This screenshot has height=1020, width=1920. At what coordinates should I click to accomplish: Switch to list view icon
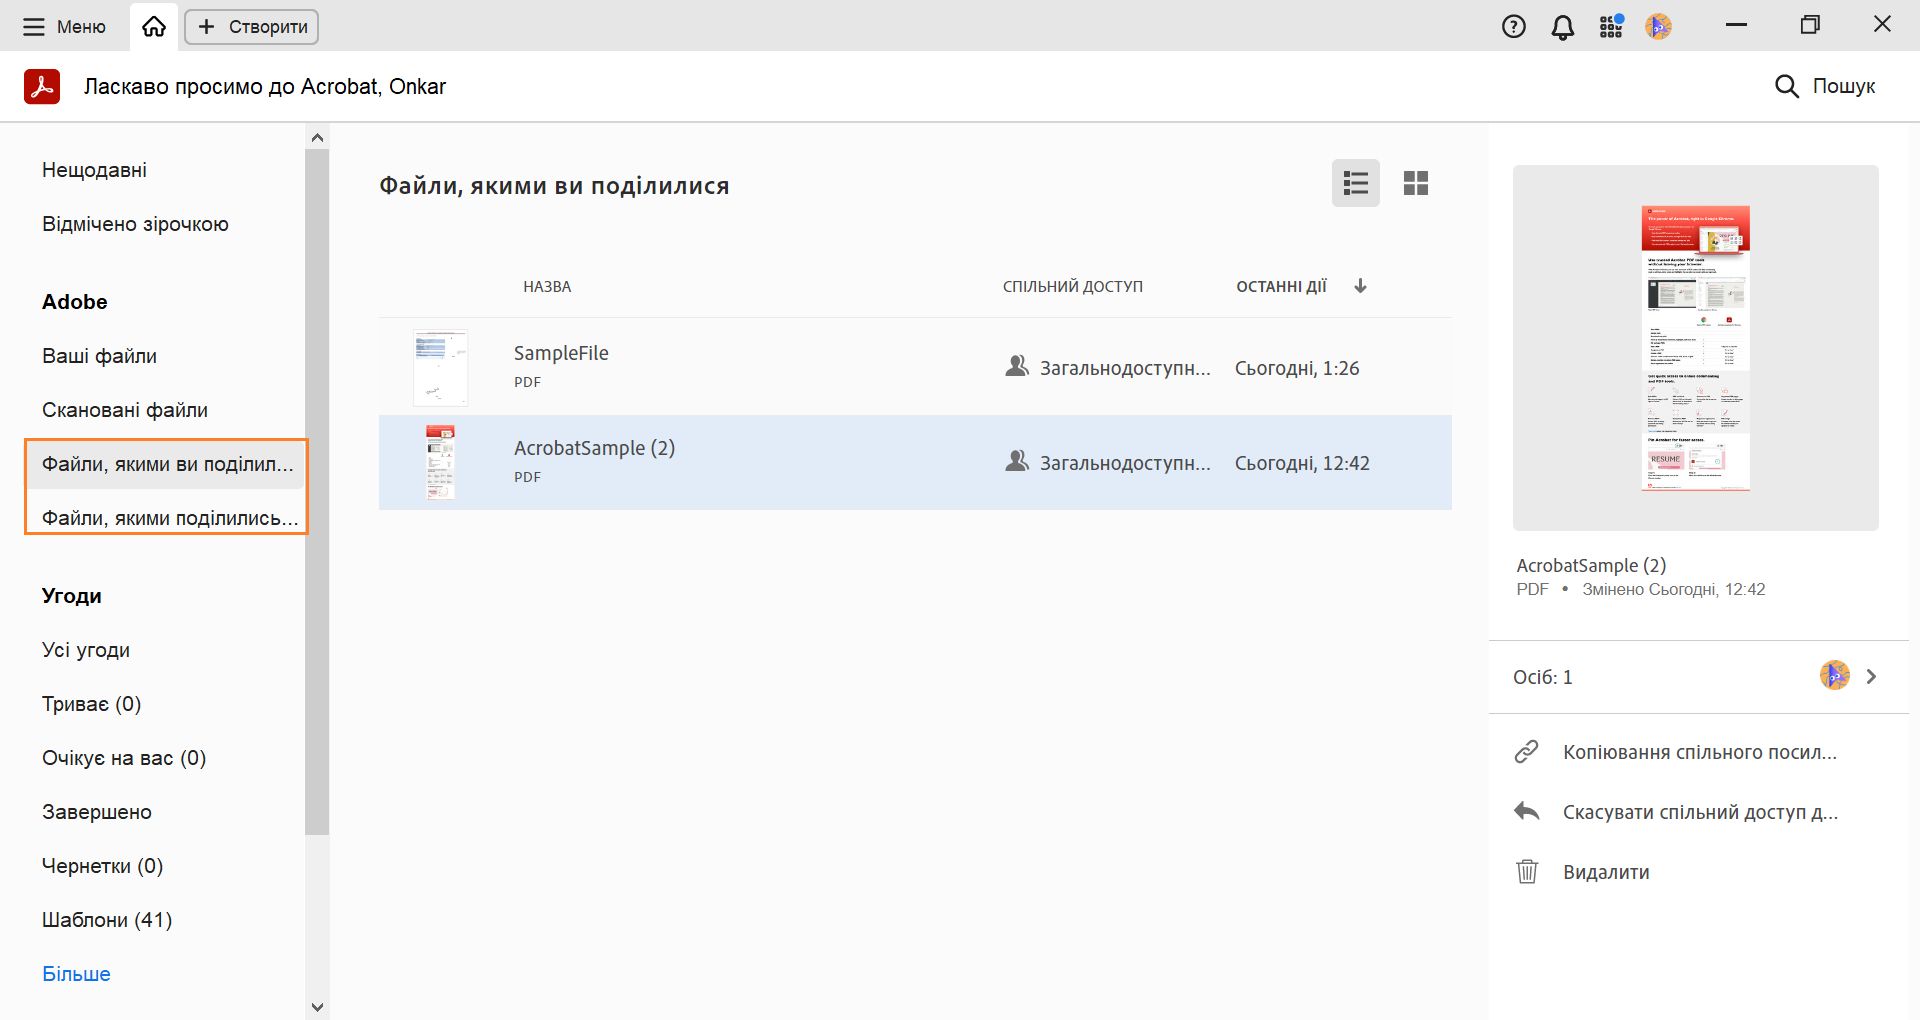pyautogui.click(x=1356, y=183)
